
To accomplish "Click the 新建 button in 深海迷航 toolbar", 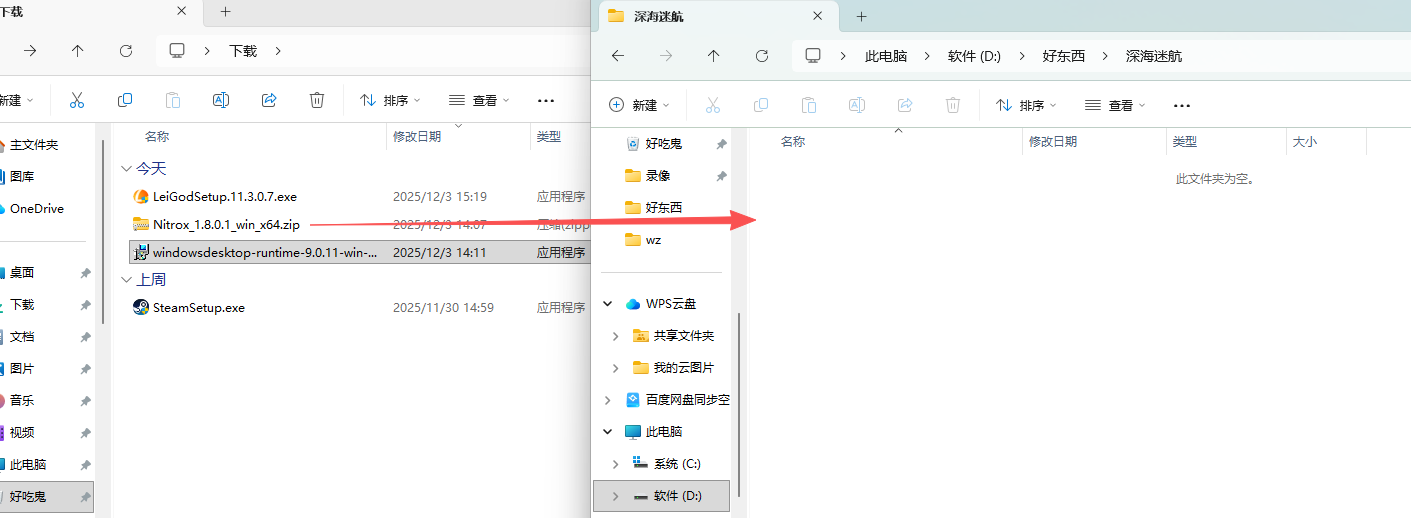I will coord(639,105).
